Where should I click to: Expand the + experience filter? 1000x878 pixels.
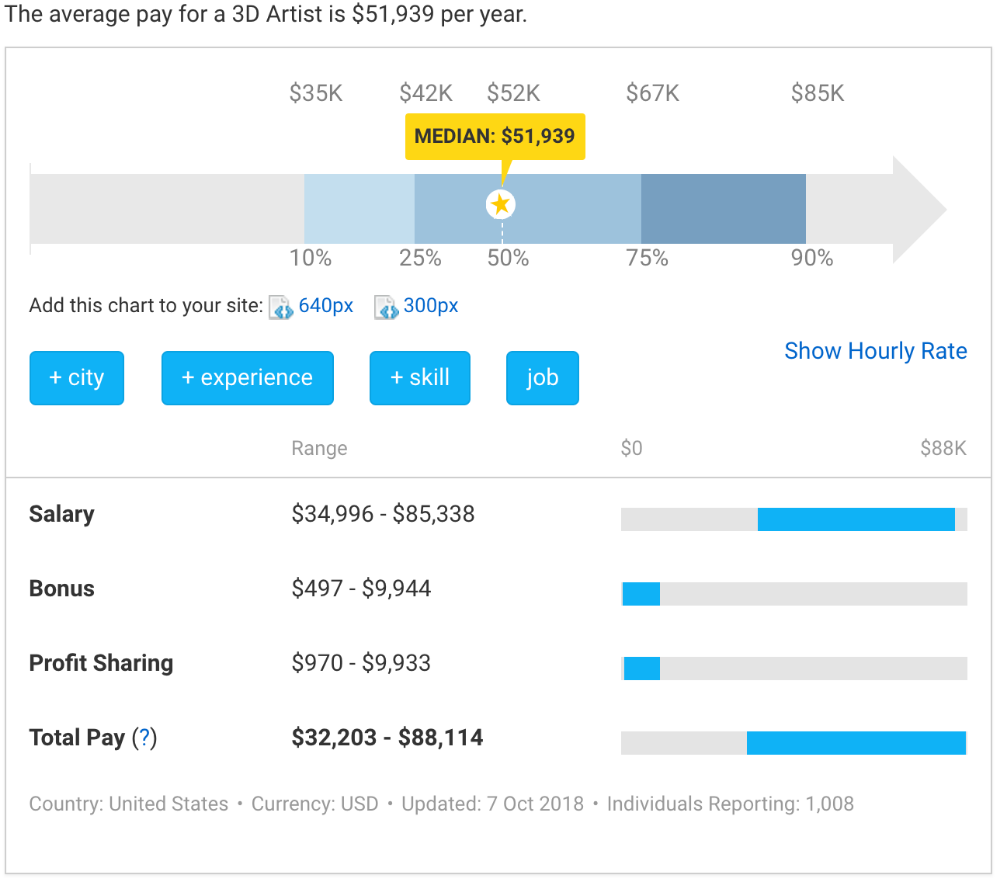[x=247, y=378]
